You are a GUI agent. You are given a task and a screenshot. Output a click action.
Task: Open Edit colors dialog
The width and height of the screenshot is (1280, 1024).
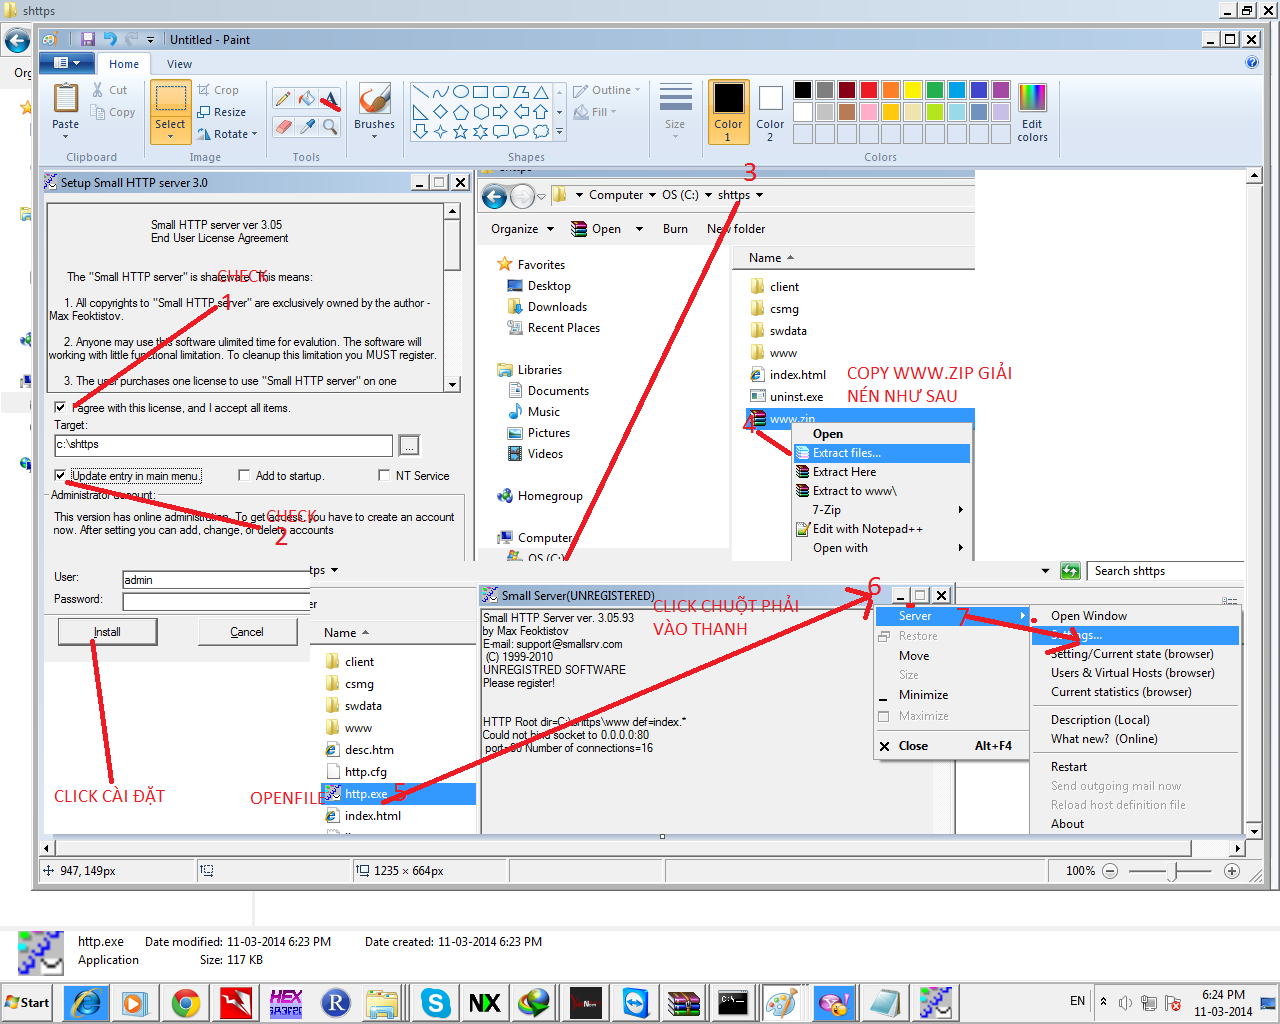[1032, 112]
